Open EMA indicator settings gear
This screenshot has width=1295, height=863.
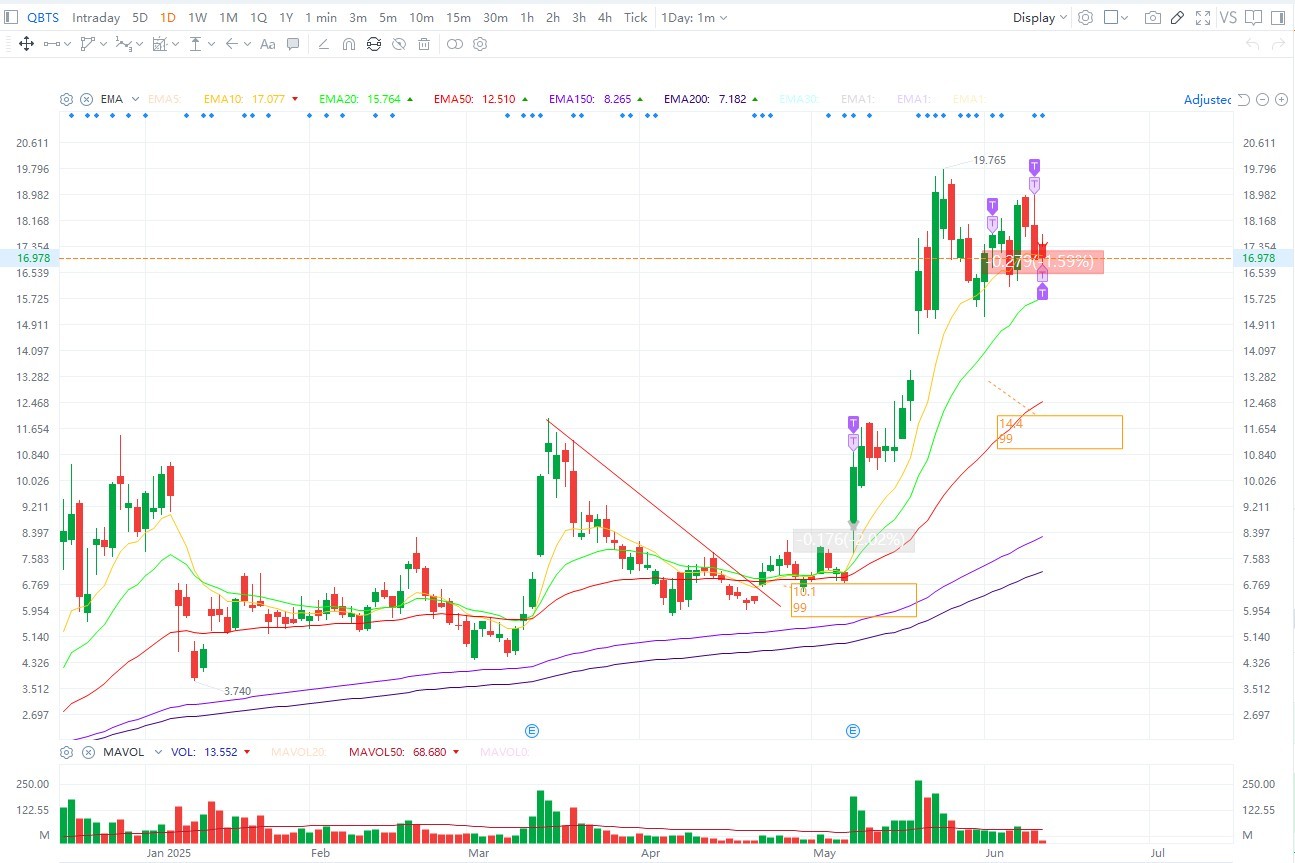[x=66, y=99]
